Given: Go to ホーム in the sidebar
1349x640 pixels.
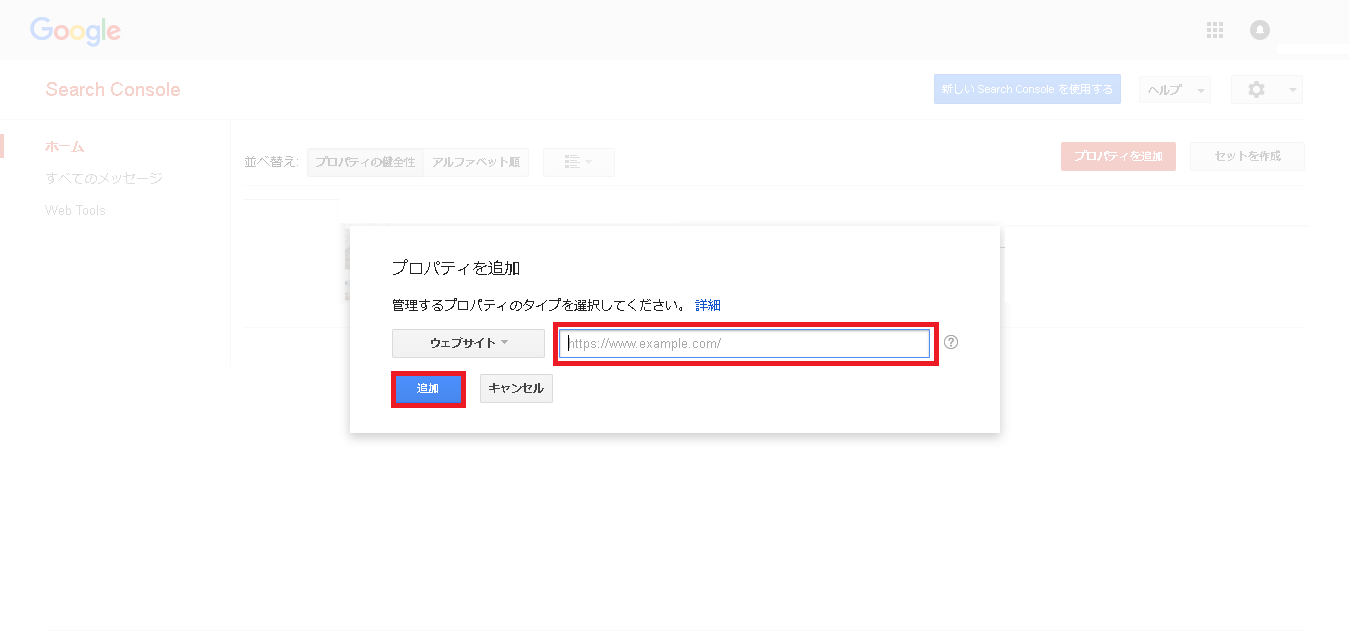Looking at the screenshot, I should click(64, 146).
